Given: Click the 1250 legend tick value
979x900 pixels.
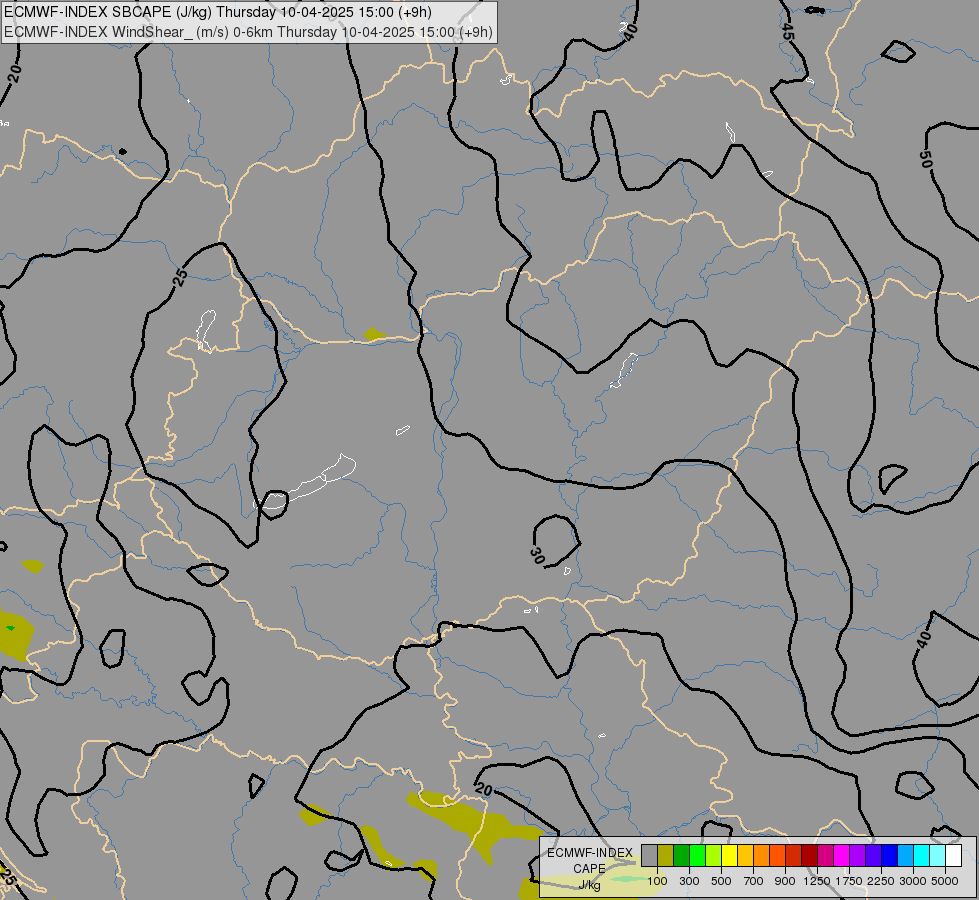Looking at the screenshot, I should (x=817, y=881).
